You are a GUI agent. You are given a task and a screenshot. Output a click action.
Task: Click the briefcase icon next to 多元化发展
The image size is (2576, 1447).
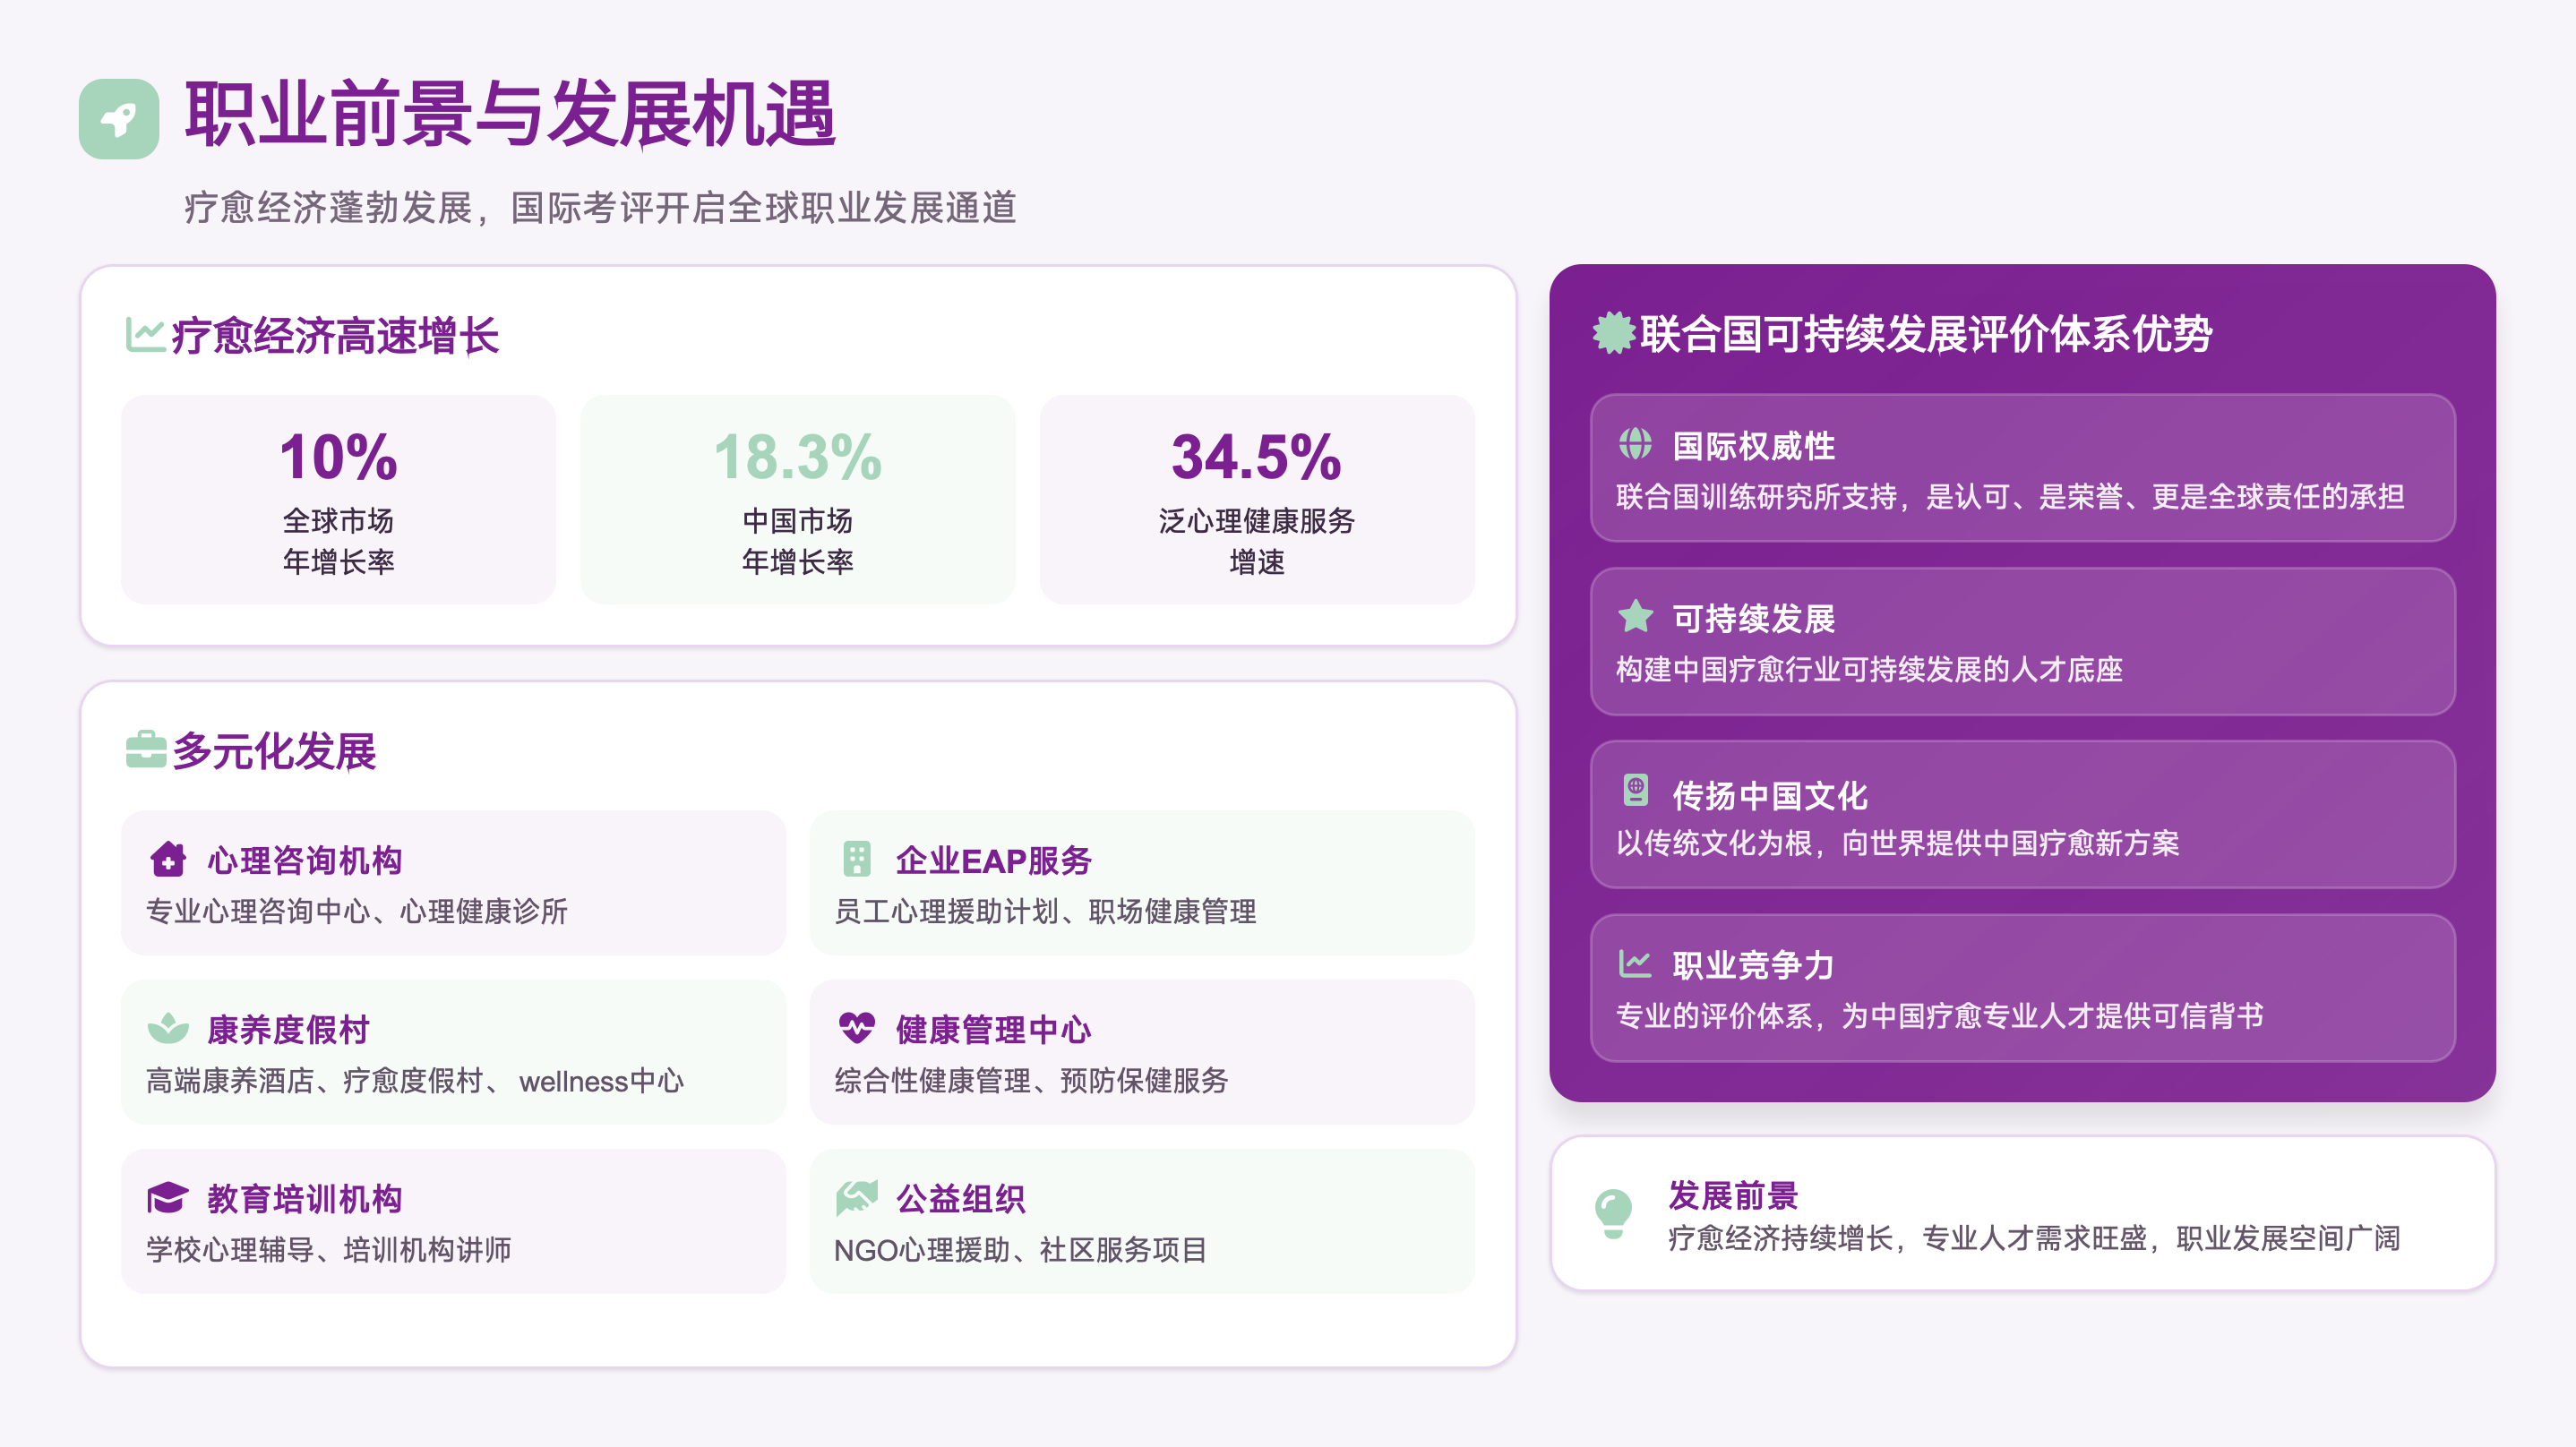146,749
